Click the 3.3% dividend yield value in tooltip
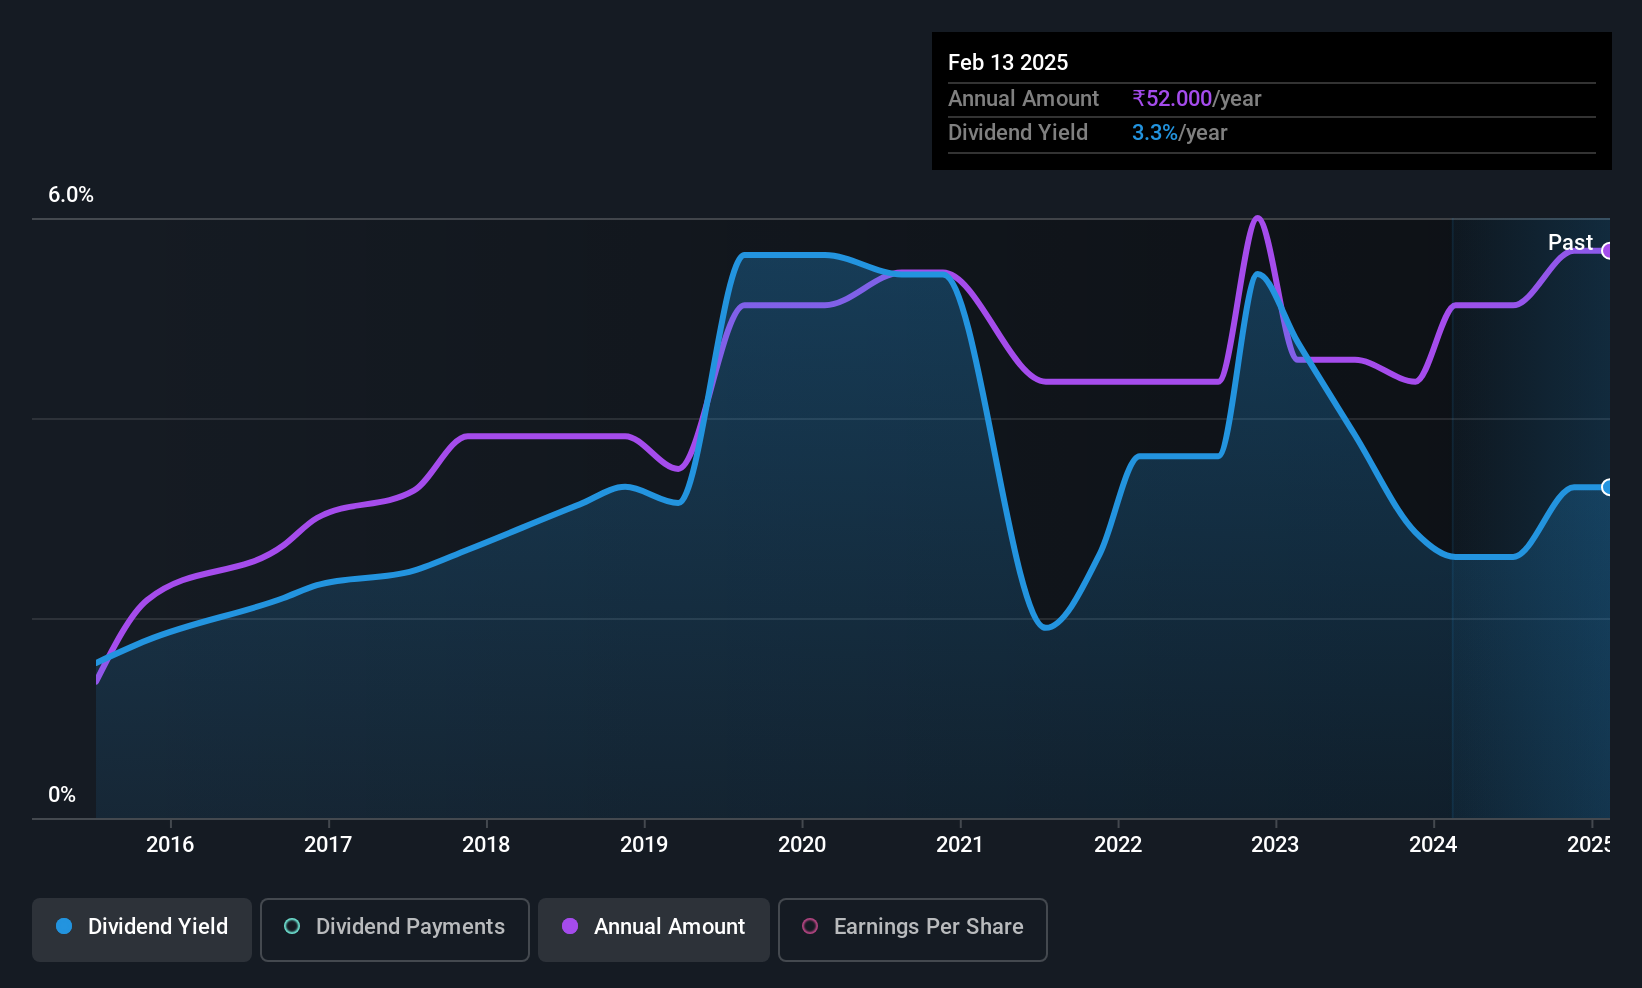The image size is (1642, 988). coord(1155,133)
